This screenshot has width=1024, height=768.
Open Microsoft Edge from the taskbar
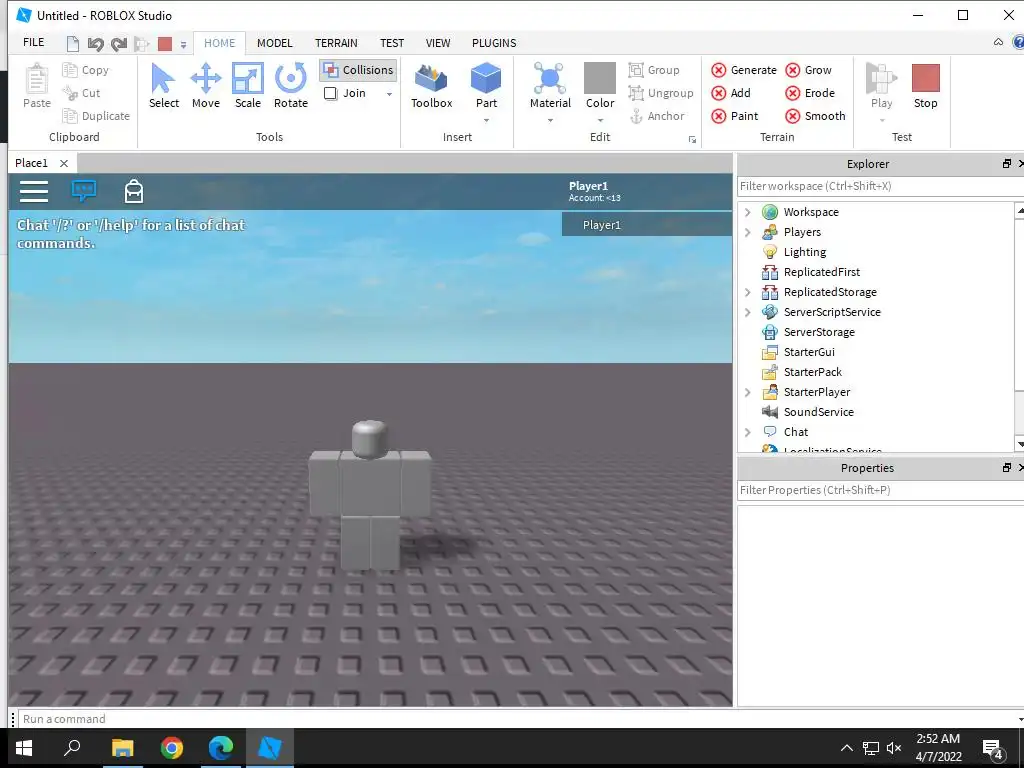[221, 748]
